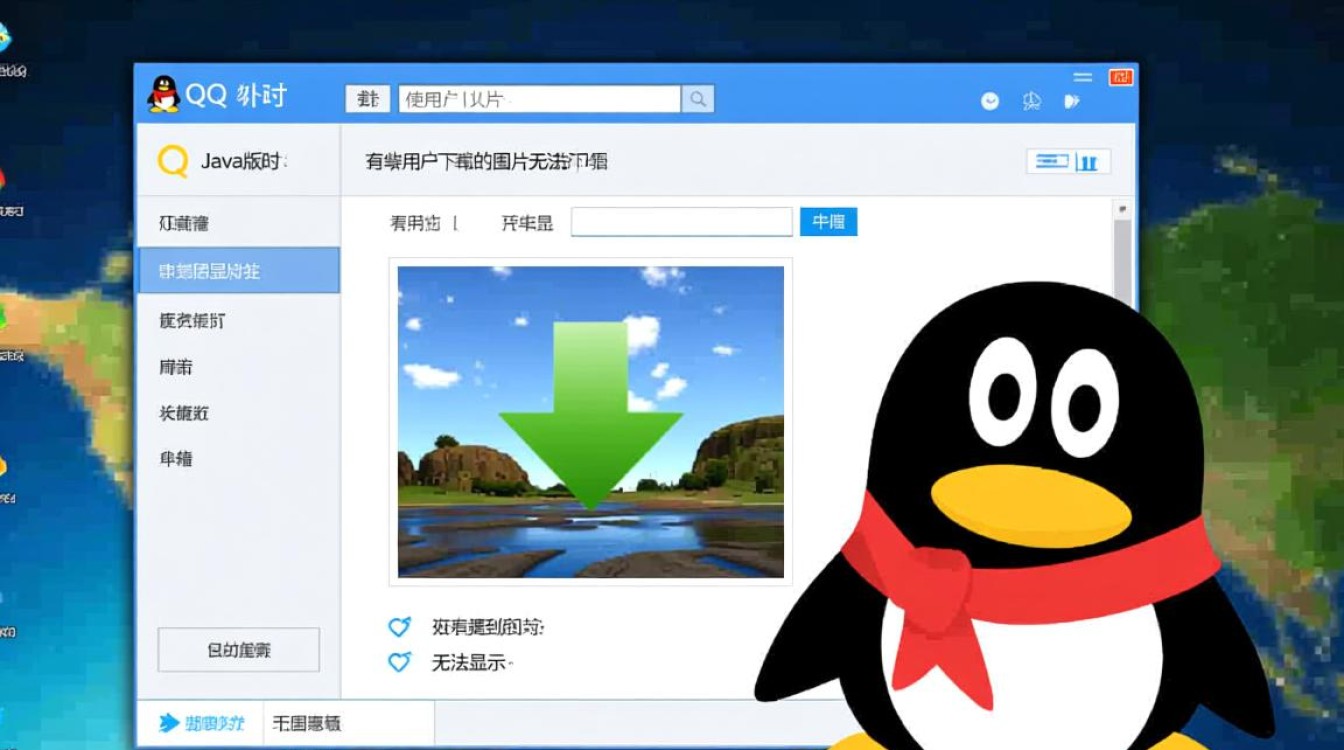Switch on the column view toggle at top right
The height and width of the screenshot is (750, 1344).
(1091, 160)
